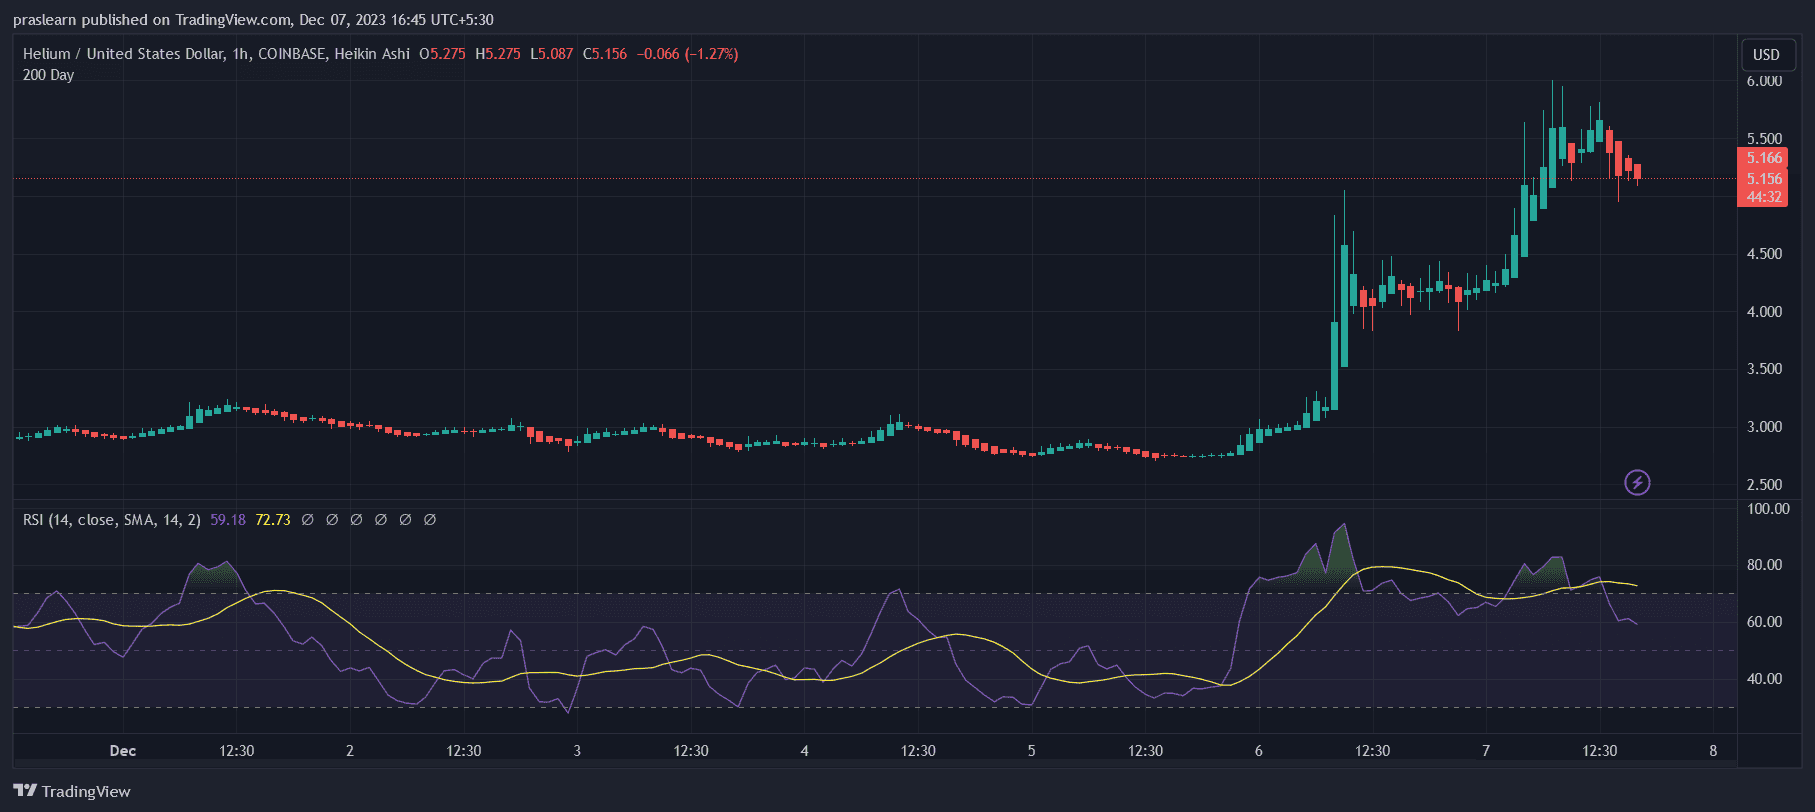Click the 44:32 countdown timer label
Image resolution: width=1815 pixels, height=812 pixels.
[x=1764, y=197]
